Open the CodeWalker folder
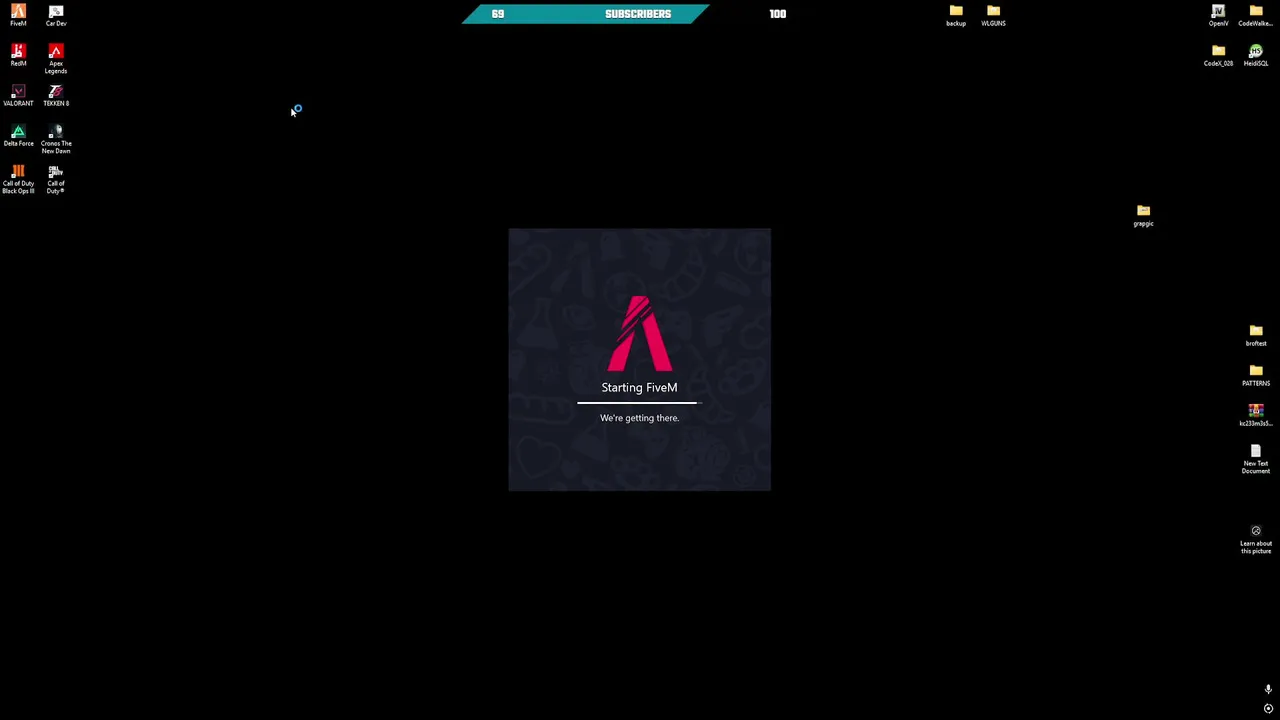Screen dimensions: 1280x720 (1256, 15)
